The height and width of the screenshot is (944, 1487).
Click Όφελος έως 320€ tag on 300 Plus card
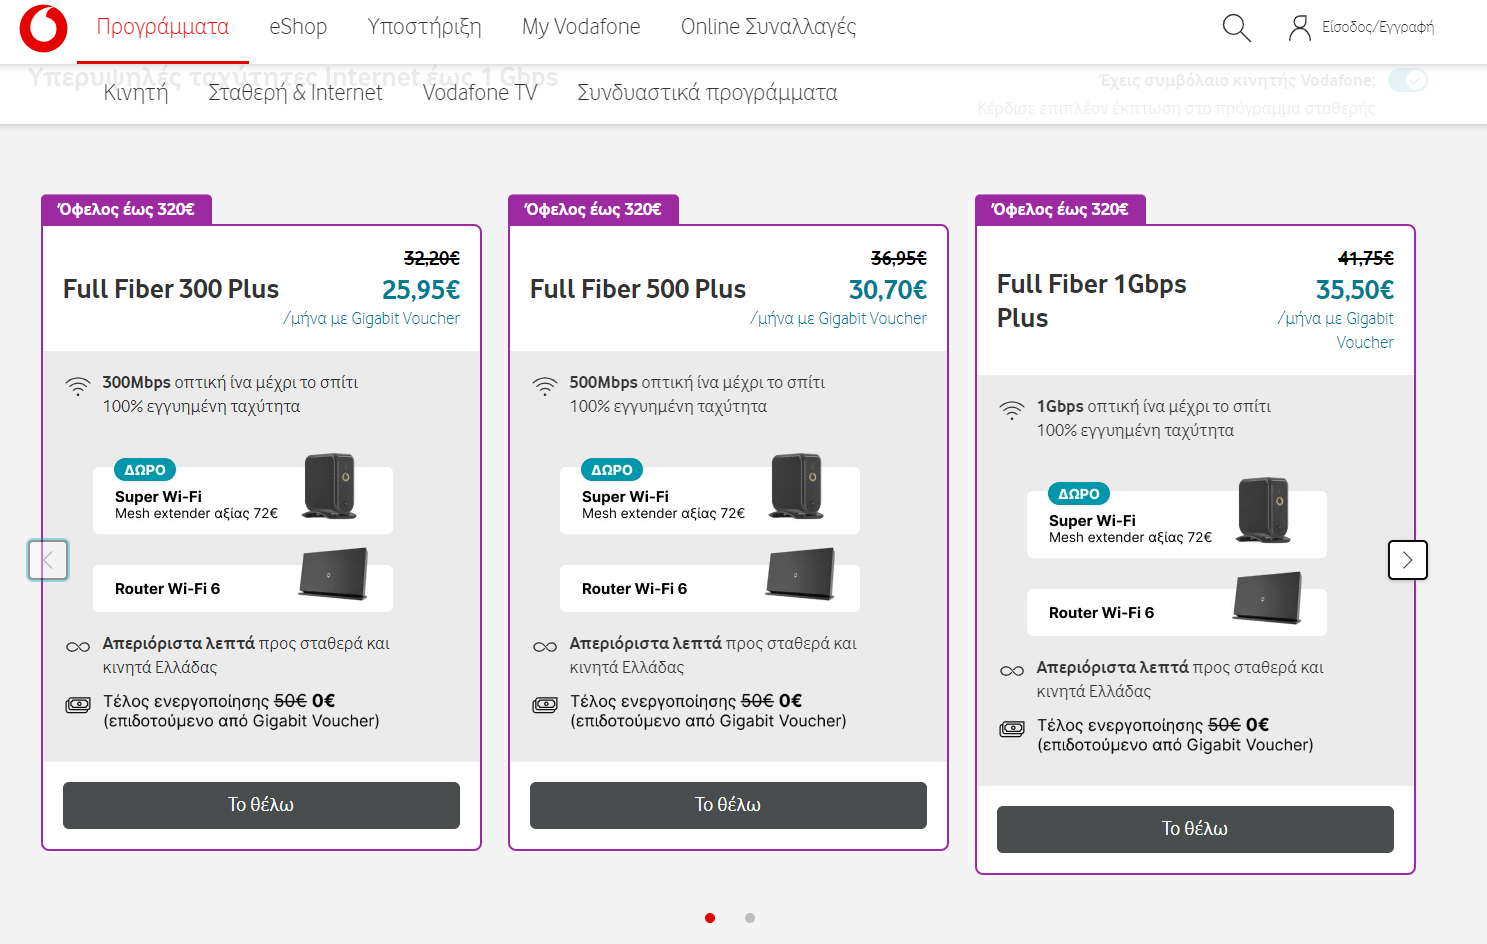click(126, 209)
